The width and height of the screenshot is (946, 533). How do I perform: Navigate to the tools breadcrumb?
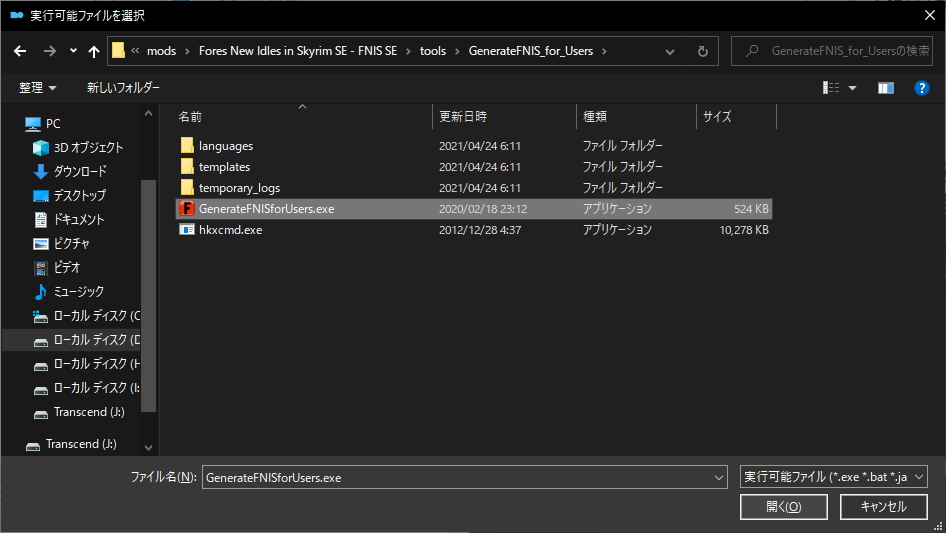tap(433, 51)
